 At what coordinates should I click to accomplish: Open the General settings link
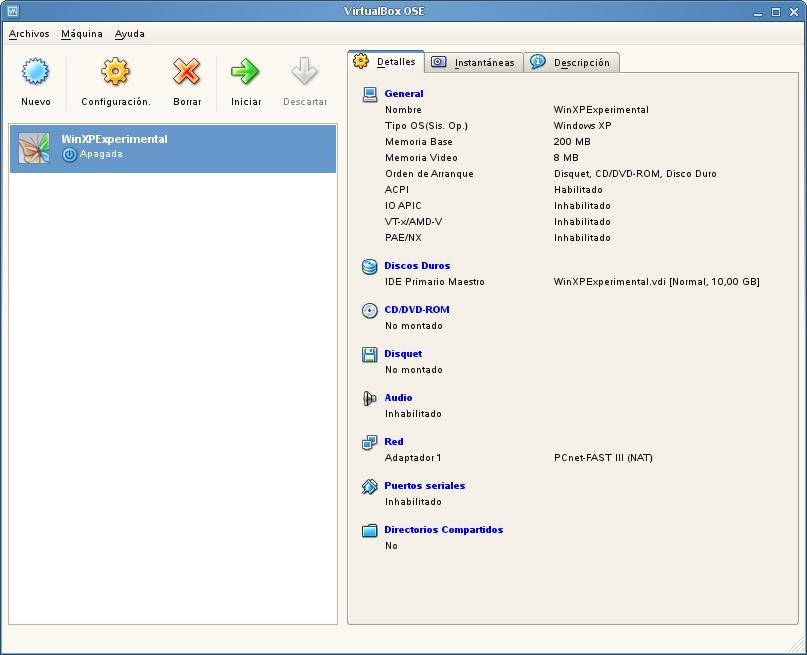pos(404,94)
